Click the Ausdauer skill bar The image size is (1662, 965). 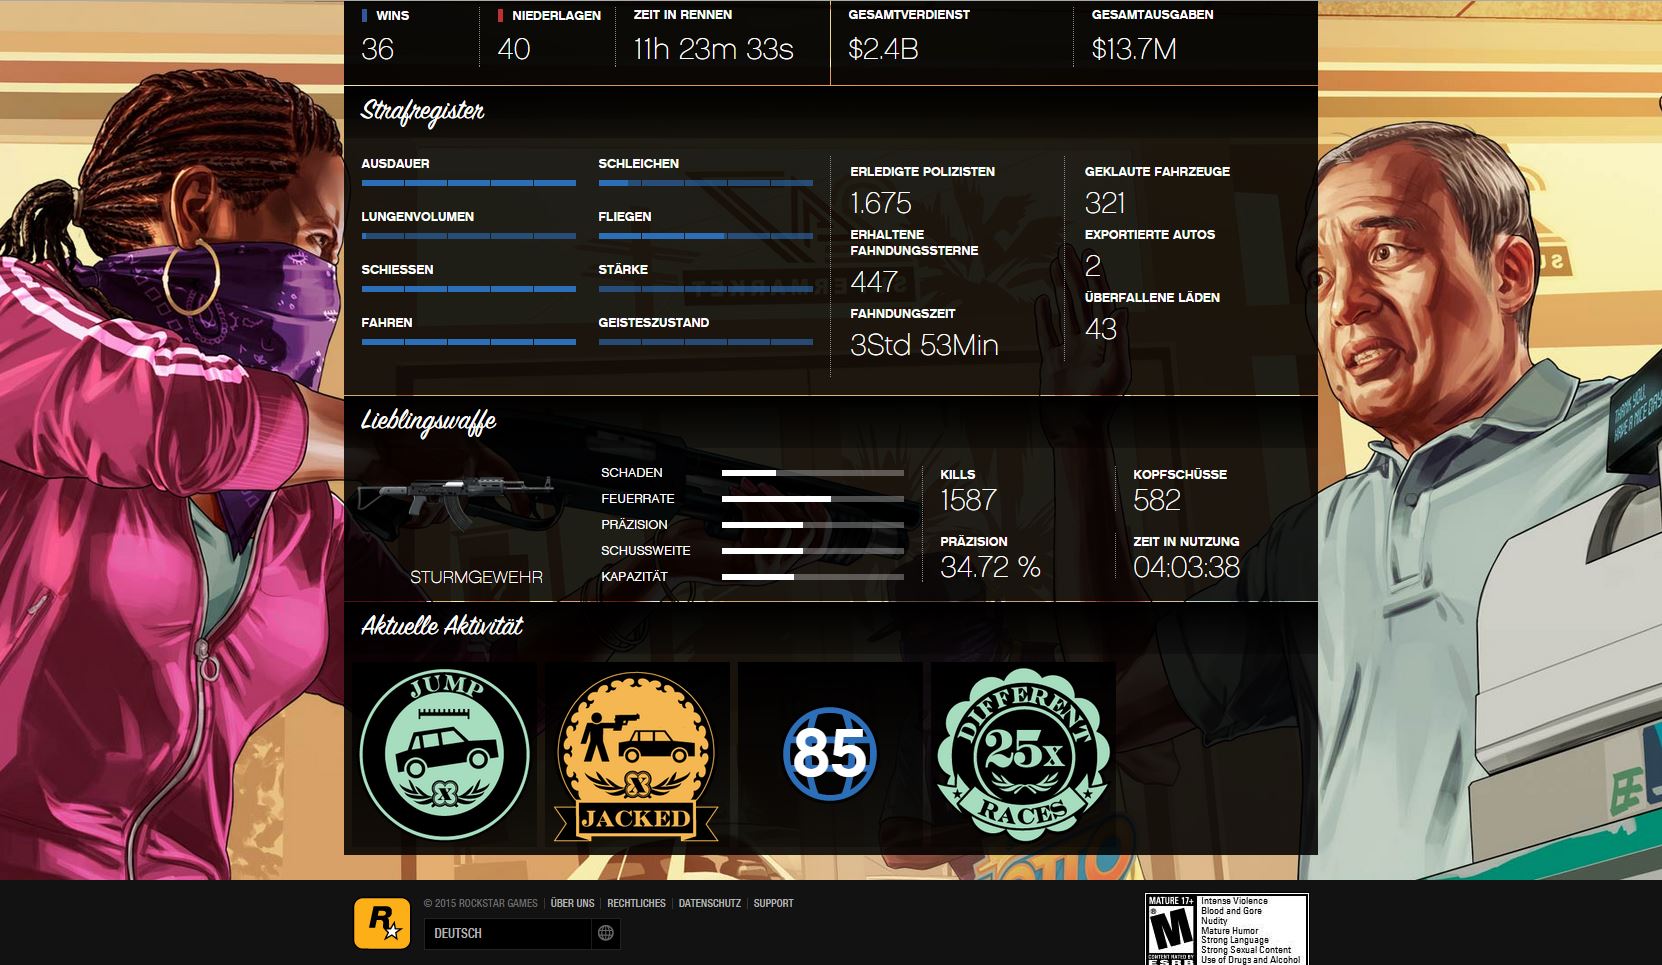tap(469, 183)
